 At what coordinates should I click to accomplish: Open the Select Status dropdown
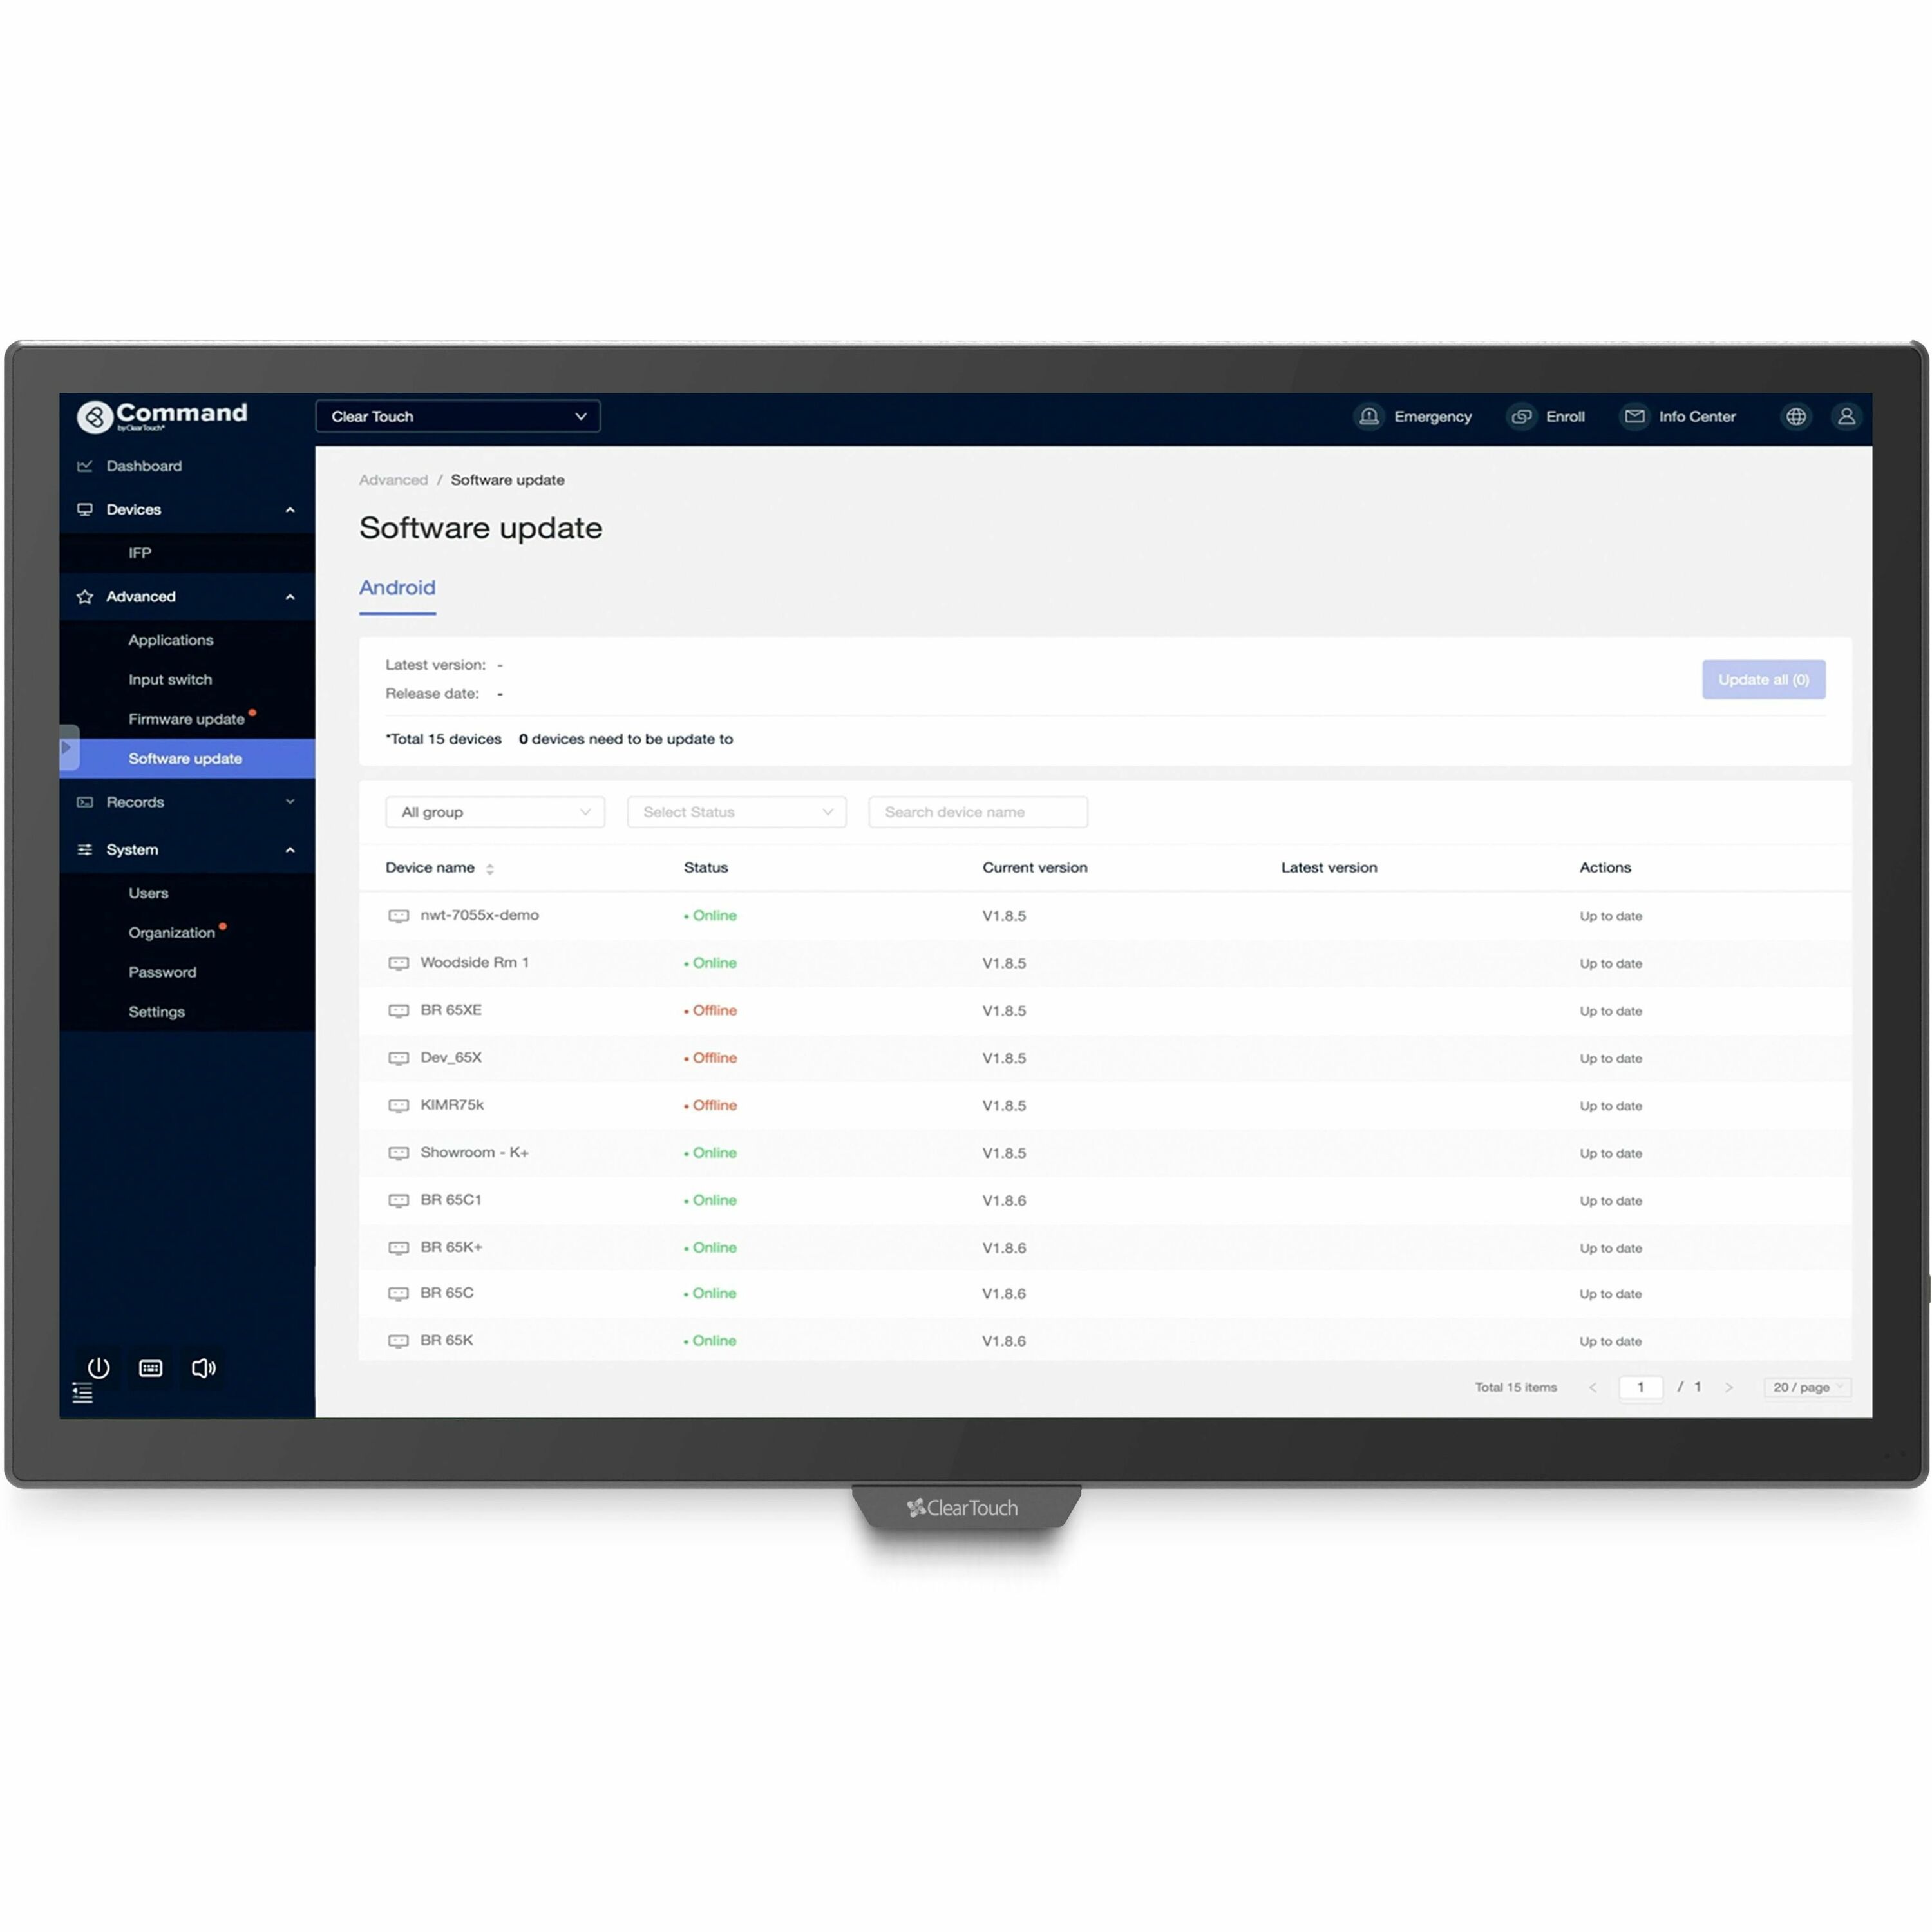(x=736, y=812)
